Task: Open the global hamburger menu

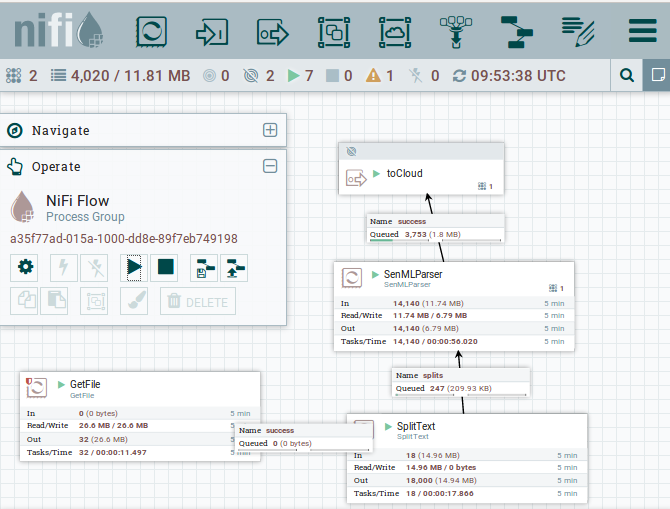Action: coord(643,30)
